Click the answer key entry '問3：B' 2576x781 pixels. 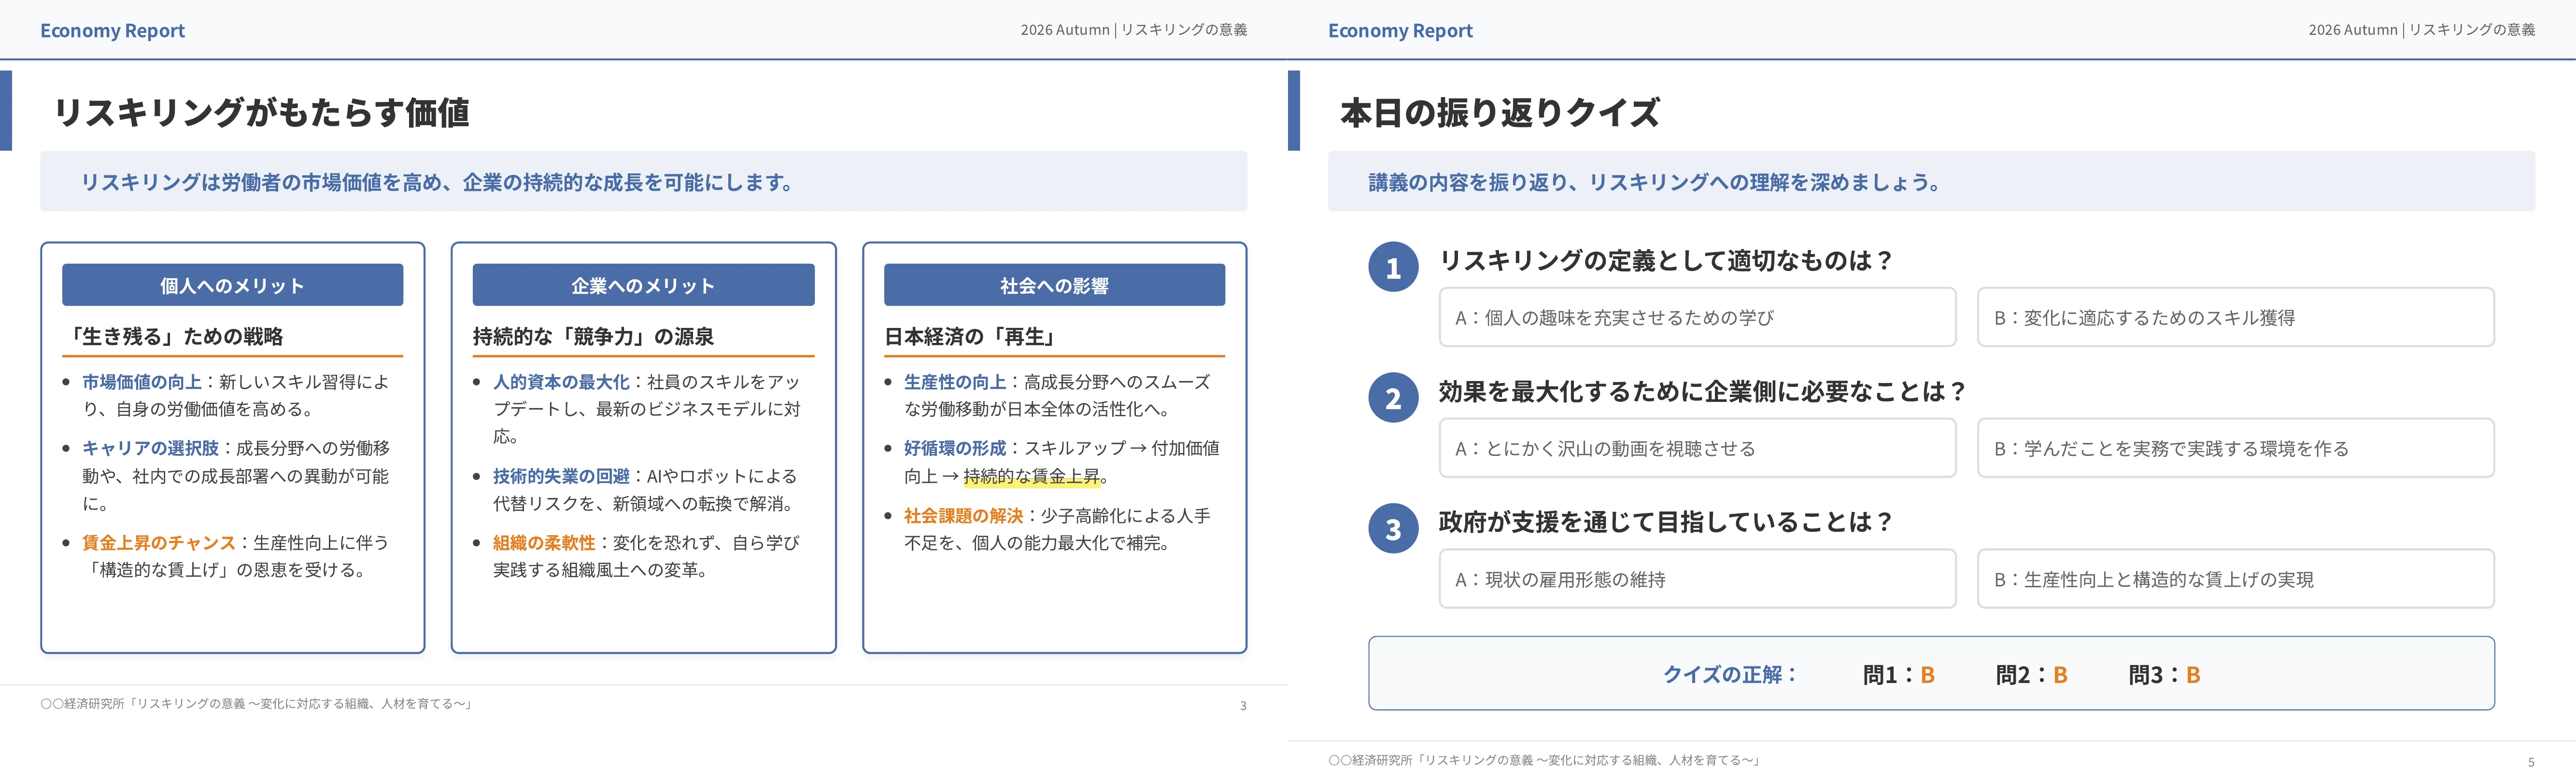tap(2165, 675)
